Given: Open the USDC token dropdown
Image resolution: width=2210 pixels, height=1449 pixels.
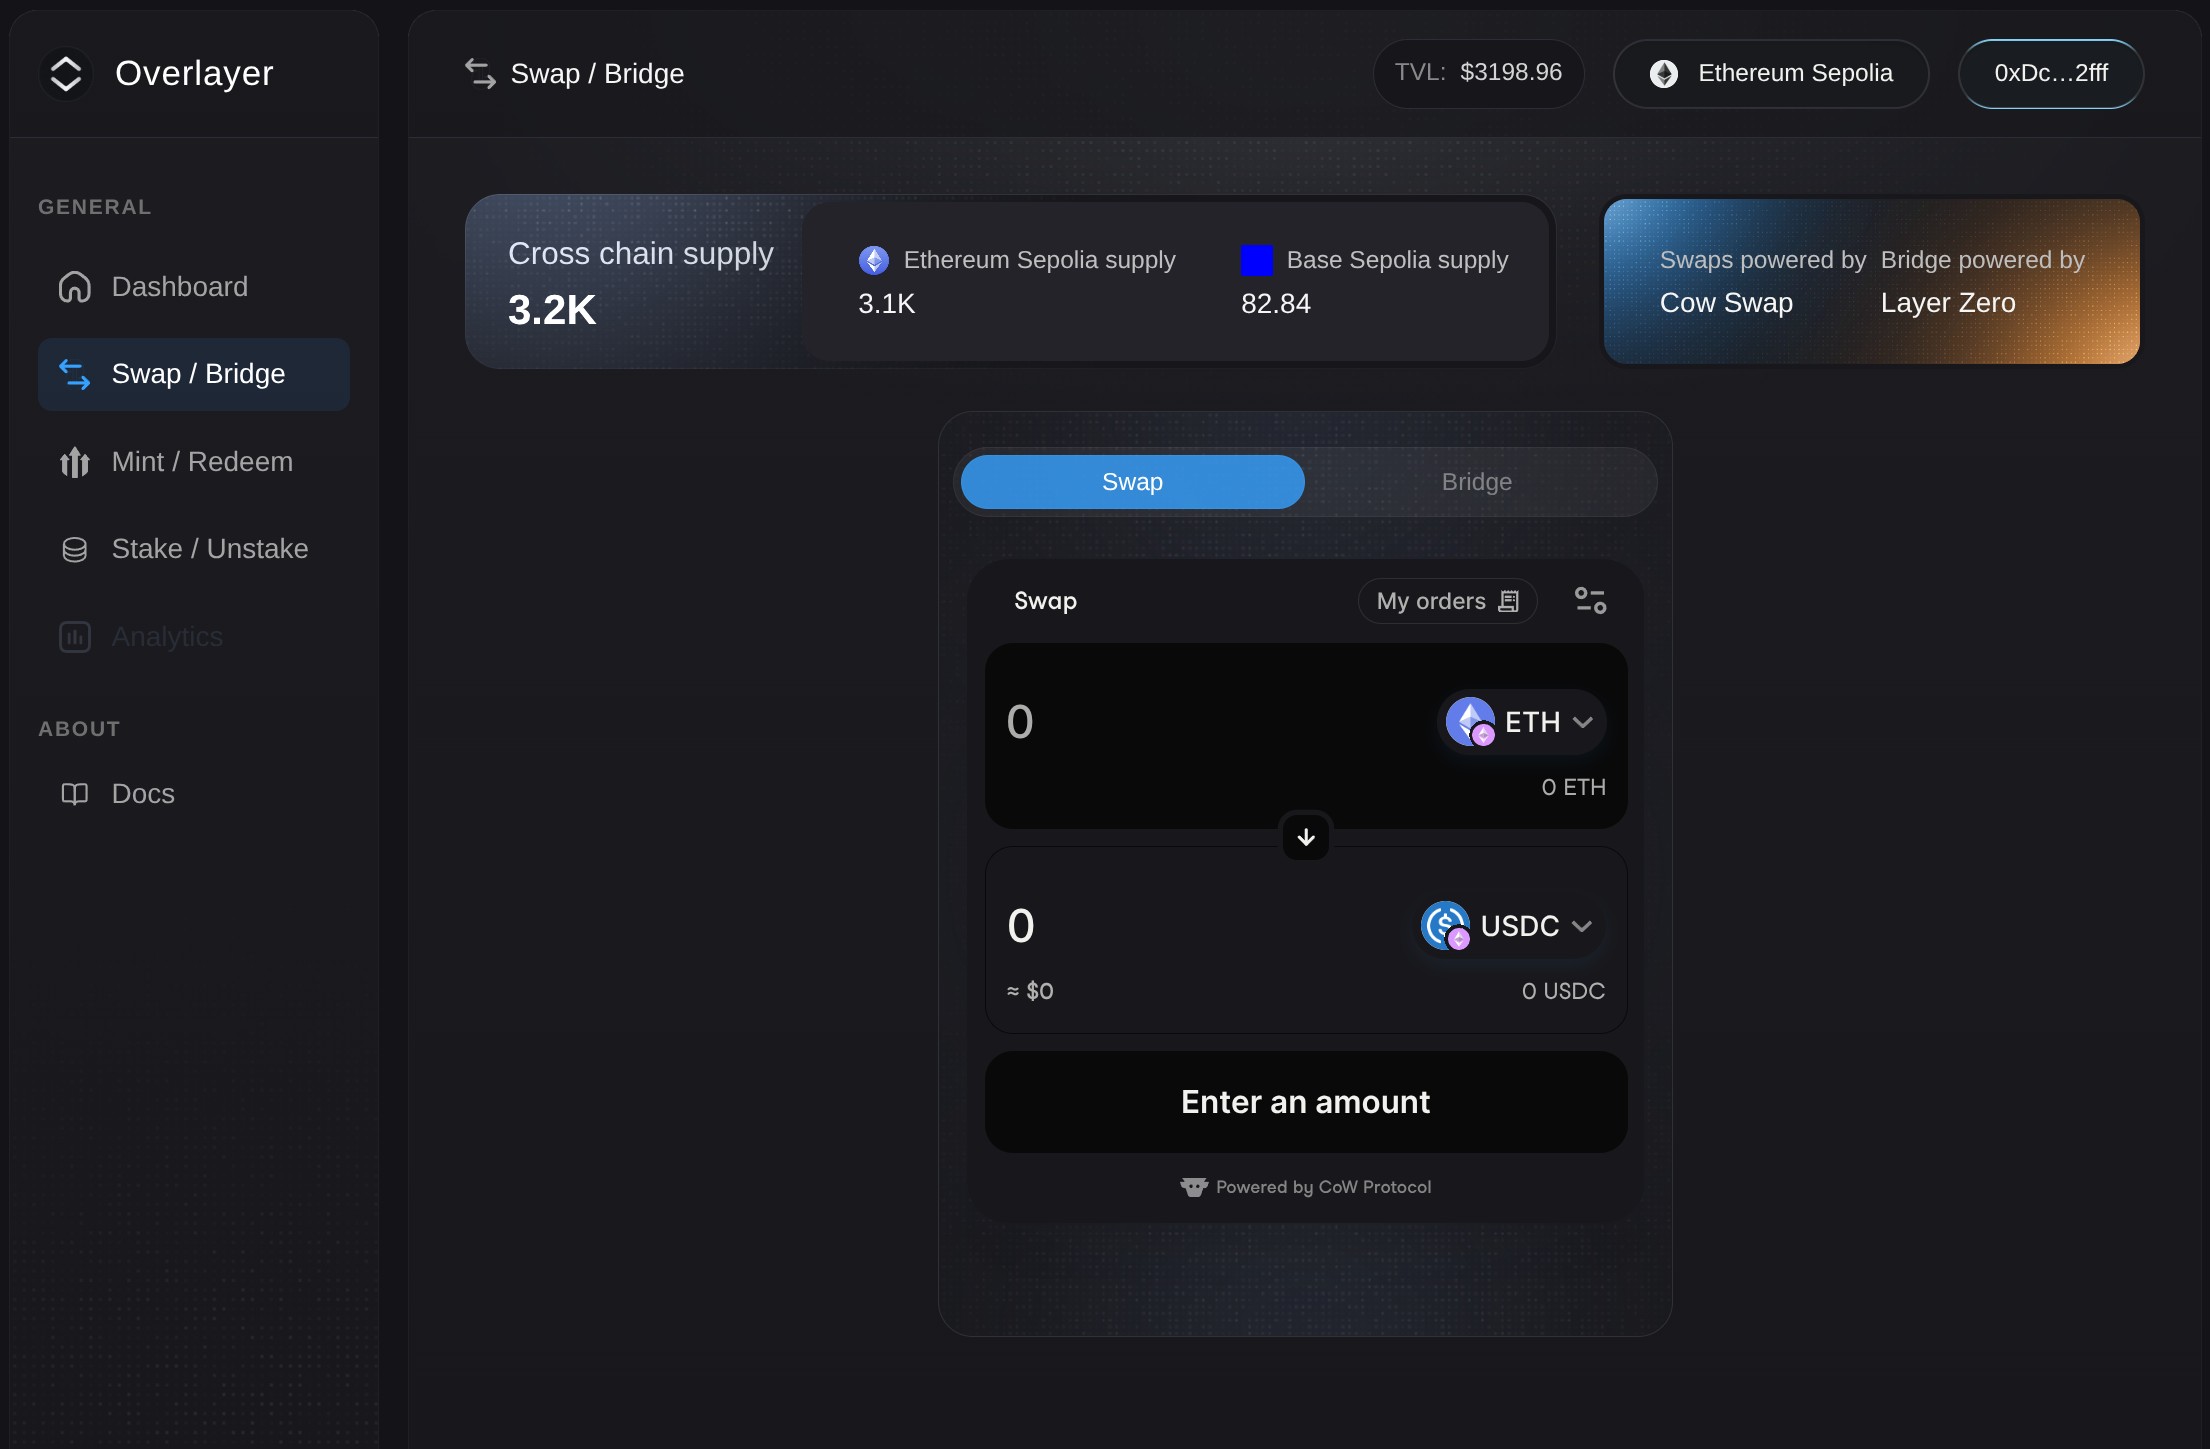Looking at the screenshot, I should [1509, 926].
